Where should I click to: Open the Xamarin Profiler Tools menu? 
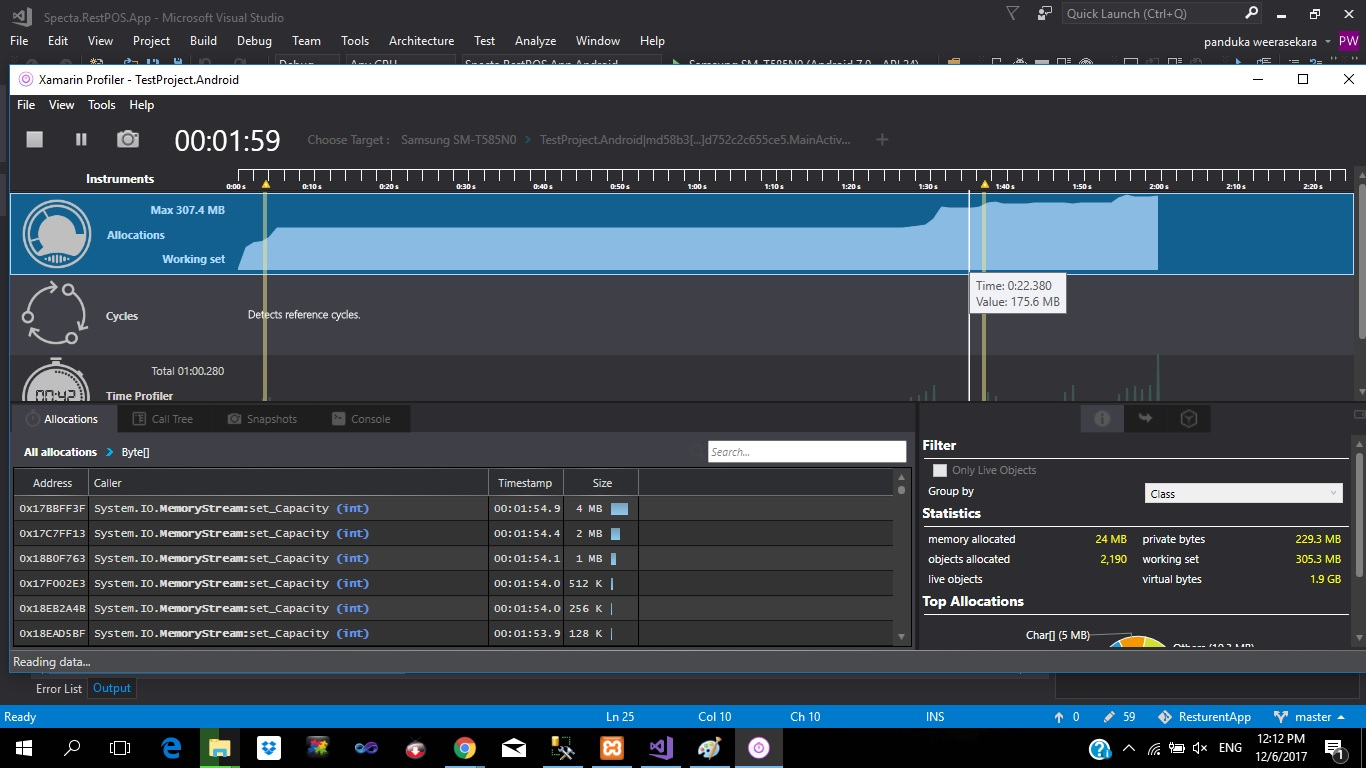[x=102, y=105]
